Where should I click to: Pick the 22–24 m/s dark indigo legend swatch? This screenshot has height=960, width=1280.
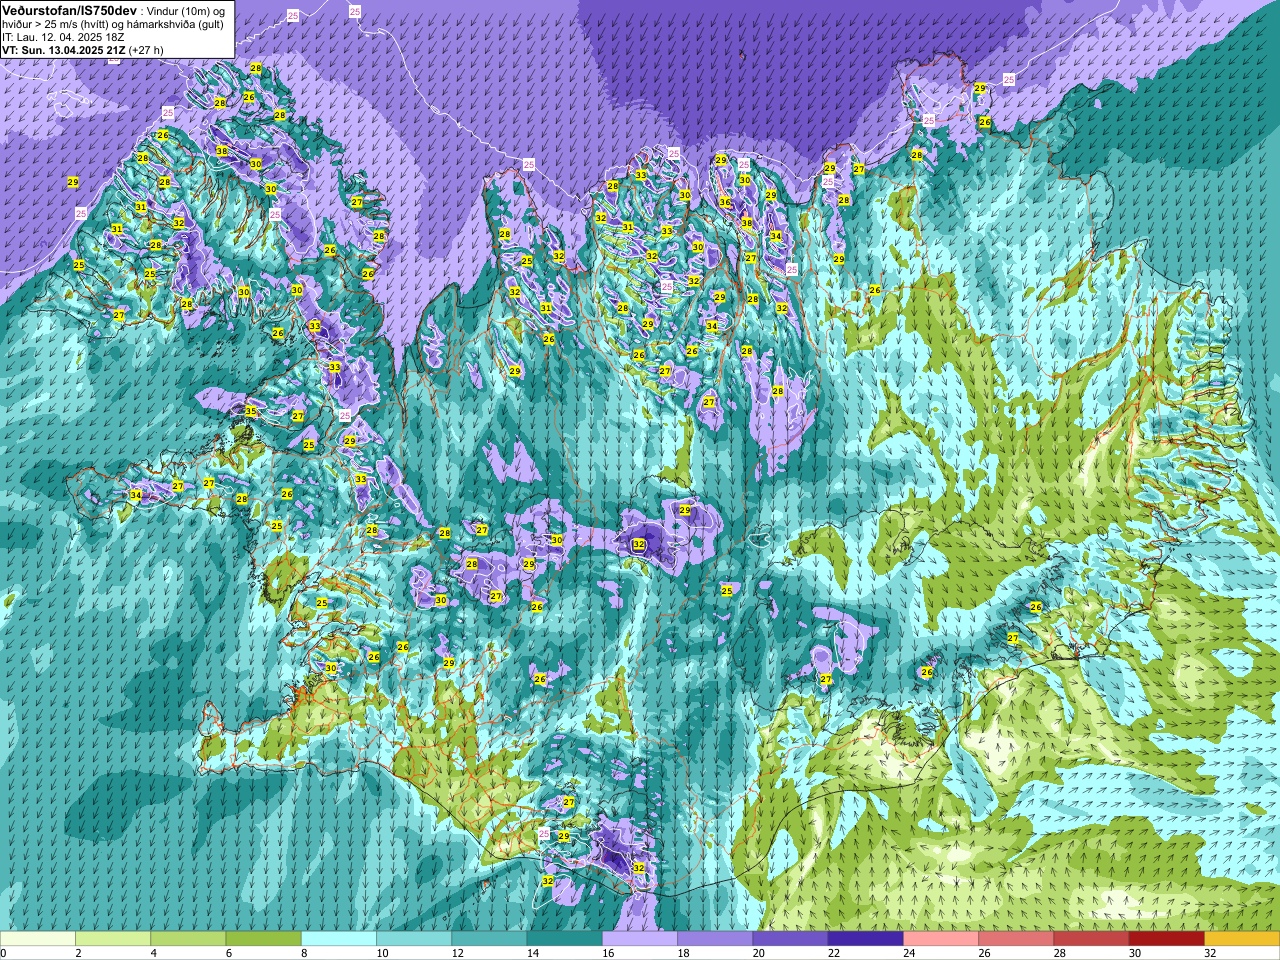click(x=866, y=939)
